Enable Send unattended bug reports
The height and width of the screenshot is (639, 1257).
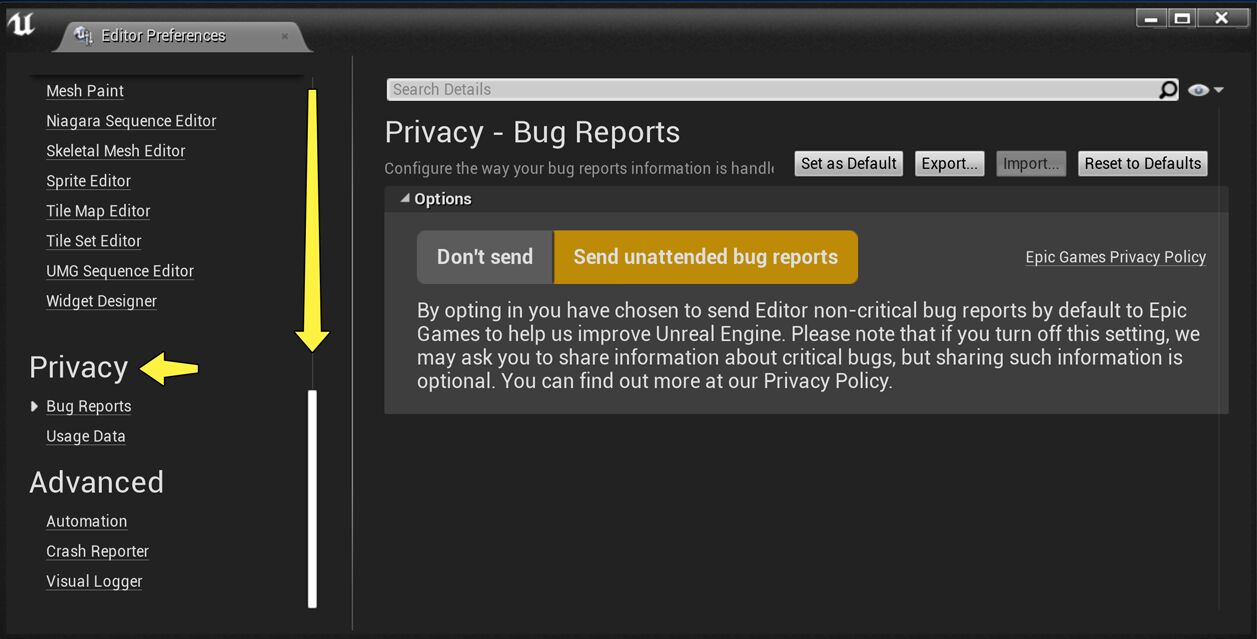(706, 256)
